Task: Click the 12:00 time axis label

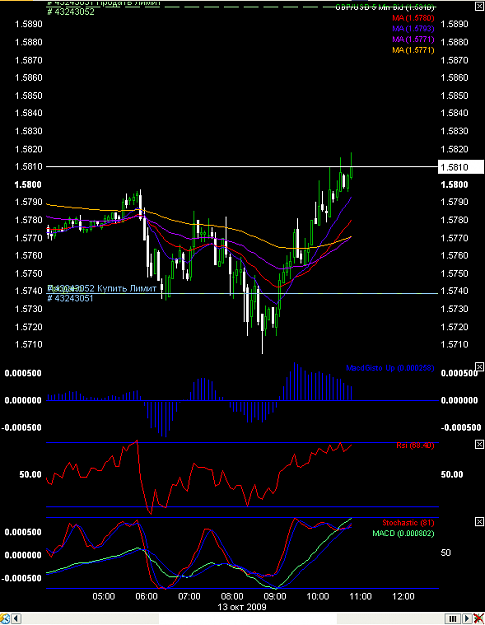Action: click(403, 597)
